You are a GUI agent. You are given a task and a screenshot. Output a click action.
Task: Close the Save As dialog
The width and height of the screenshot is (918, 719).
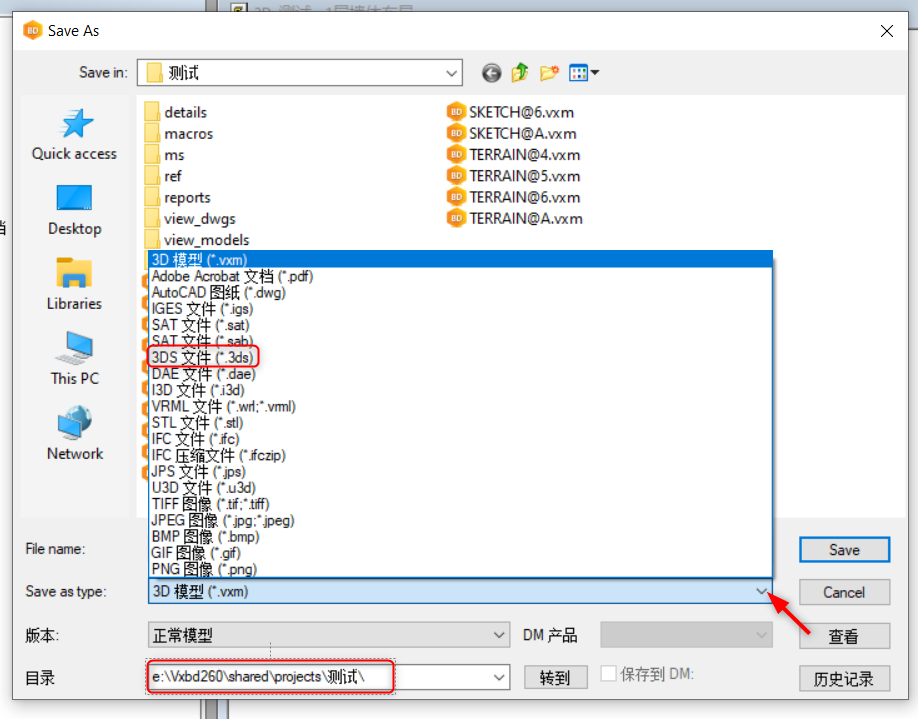tap(887, 30)
